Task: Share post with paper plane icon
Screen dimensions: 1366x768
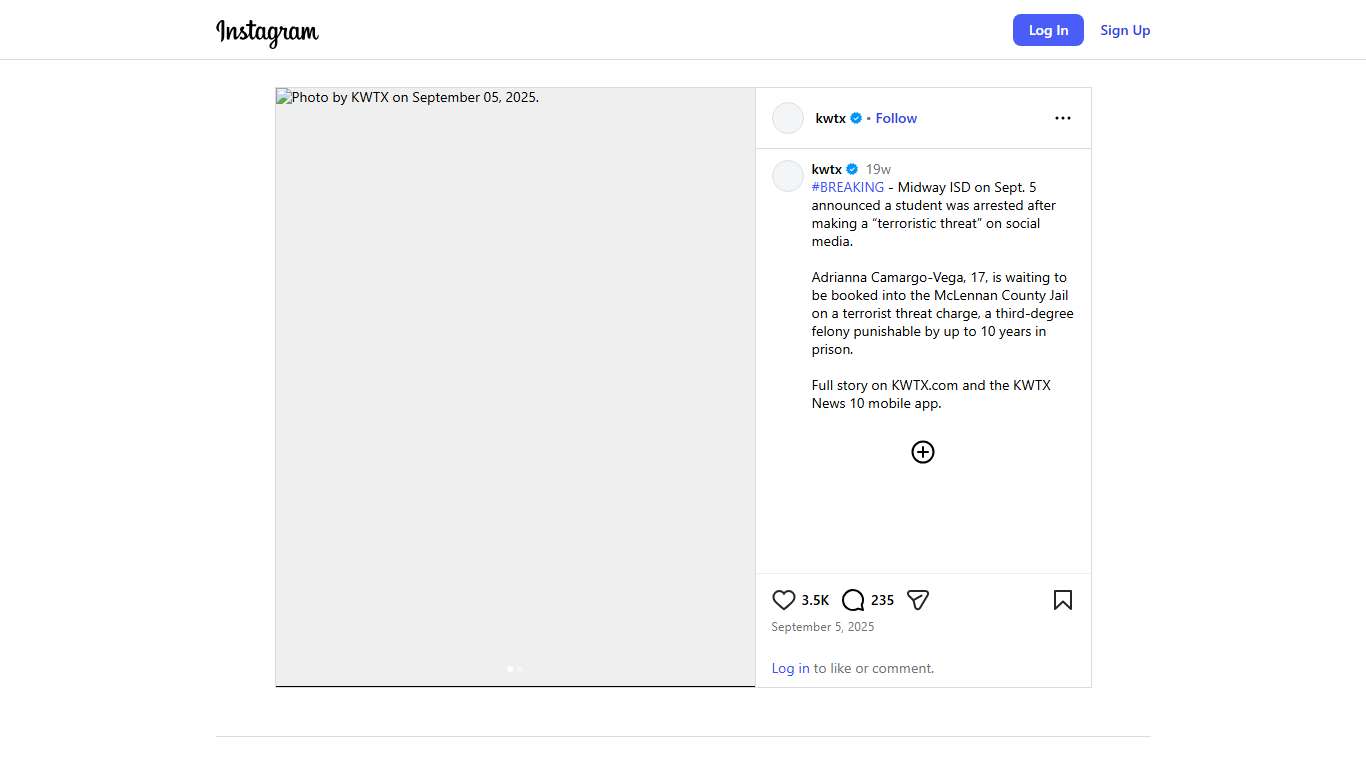Action: [x=918, y=600]
